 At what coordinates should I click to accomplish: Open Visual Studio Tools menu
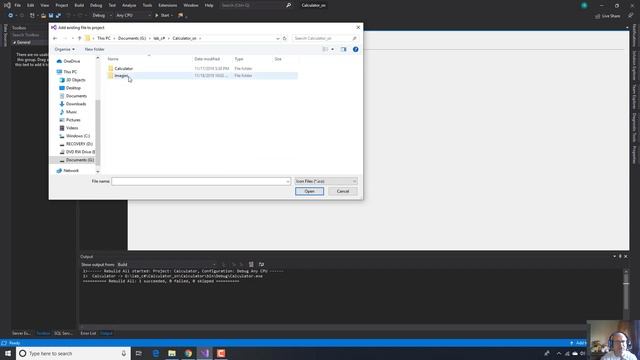click(x=147, y=5)
